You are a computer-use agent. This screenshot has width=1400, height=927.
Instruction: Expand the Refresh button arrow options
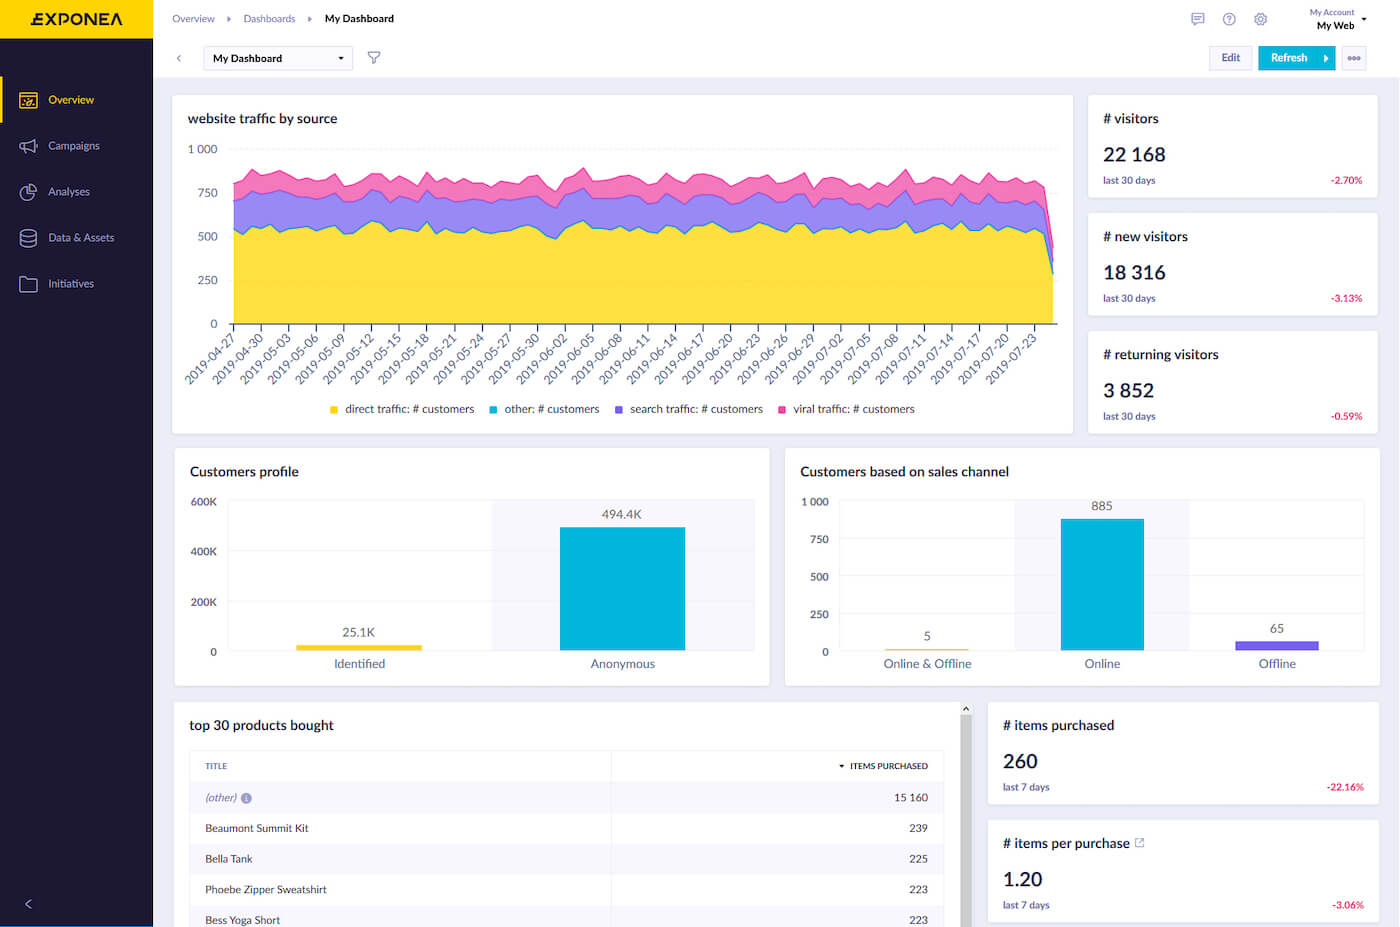(x=1326, y=58)
